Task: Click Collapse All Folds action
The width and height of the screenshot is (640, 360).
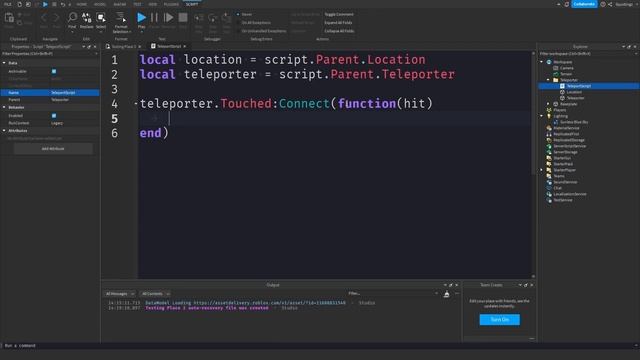Action: (339, 31)
